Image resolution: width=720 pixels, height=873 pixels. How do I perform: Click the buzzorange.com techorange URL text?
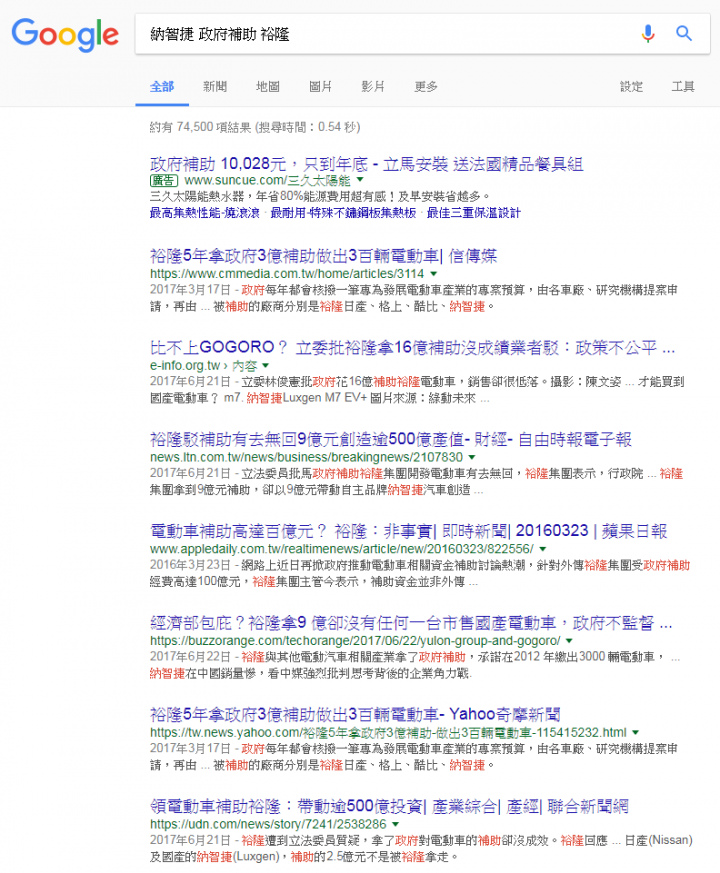(355, 641)
